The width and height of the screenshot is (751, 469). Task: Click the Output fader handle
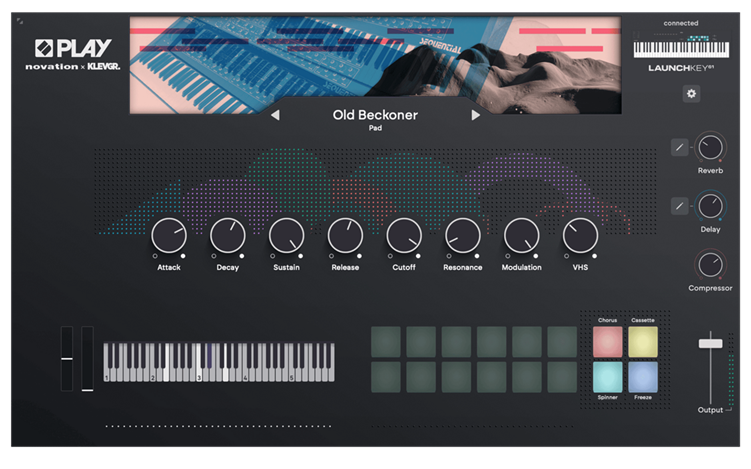[710, 343]
